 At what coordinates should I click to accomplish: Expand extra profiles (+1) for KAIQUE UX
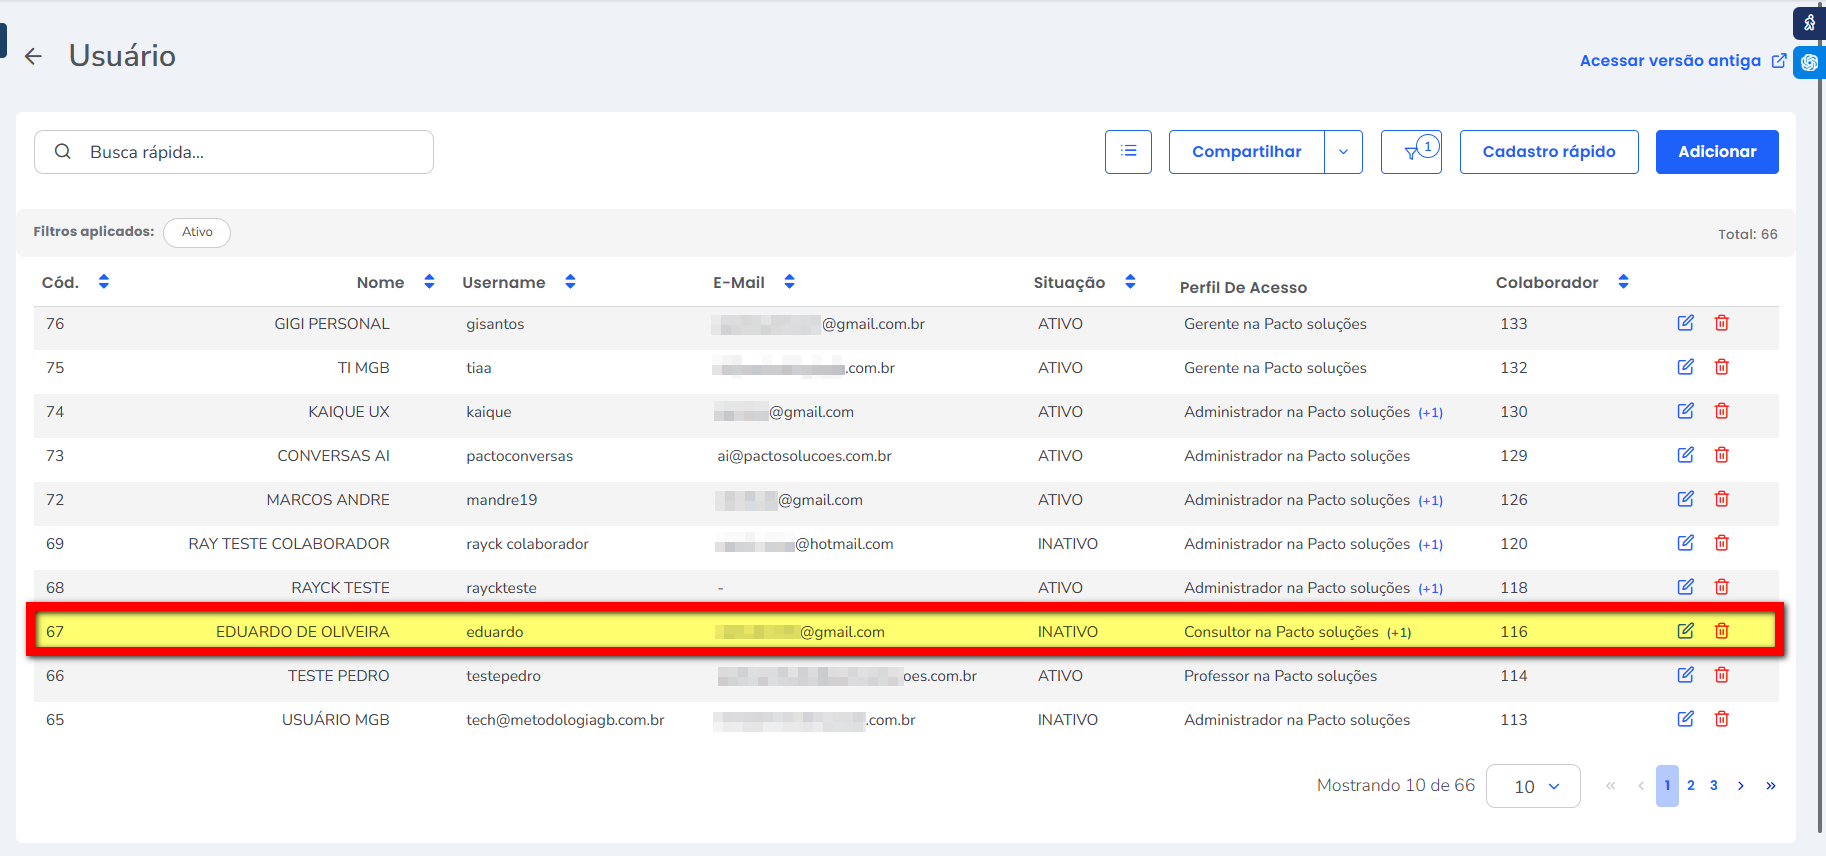click(1430, 413)
